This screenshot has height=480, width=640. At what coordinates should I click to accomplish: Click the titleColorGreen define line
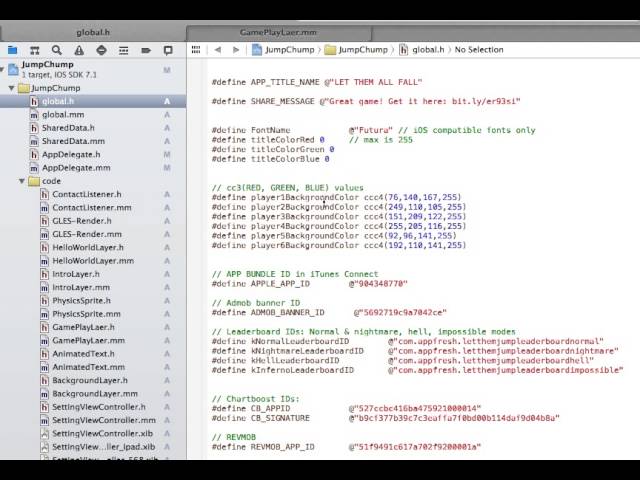tap(273, 149)
